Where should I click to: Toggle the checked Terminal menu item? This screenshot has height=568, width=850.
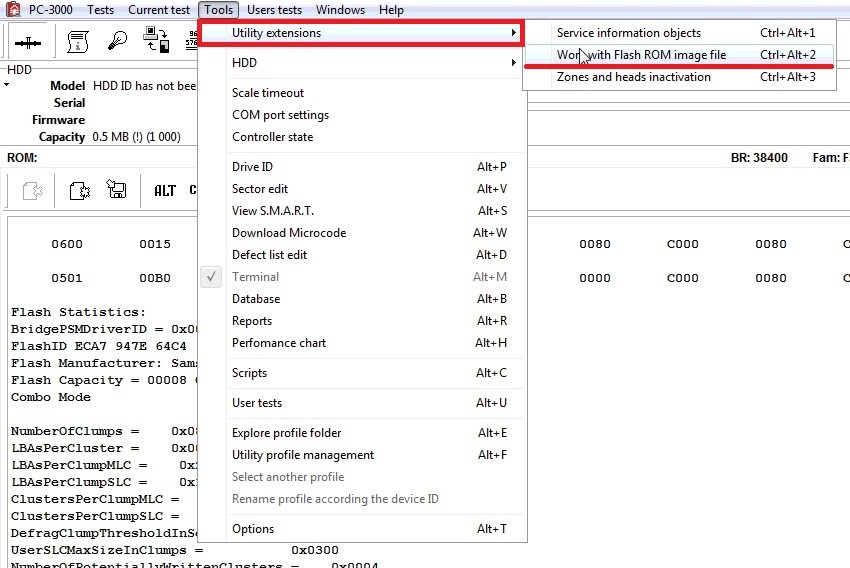click(x=256, y=277)
